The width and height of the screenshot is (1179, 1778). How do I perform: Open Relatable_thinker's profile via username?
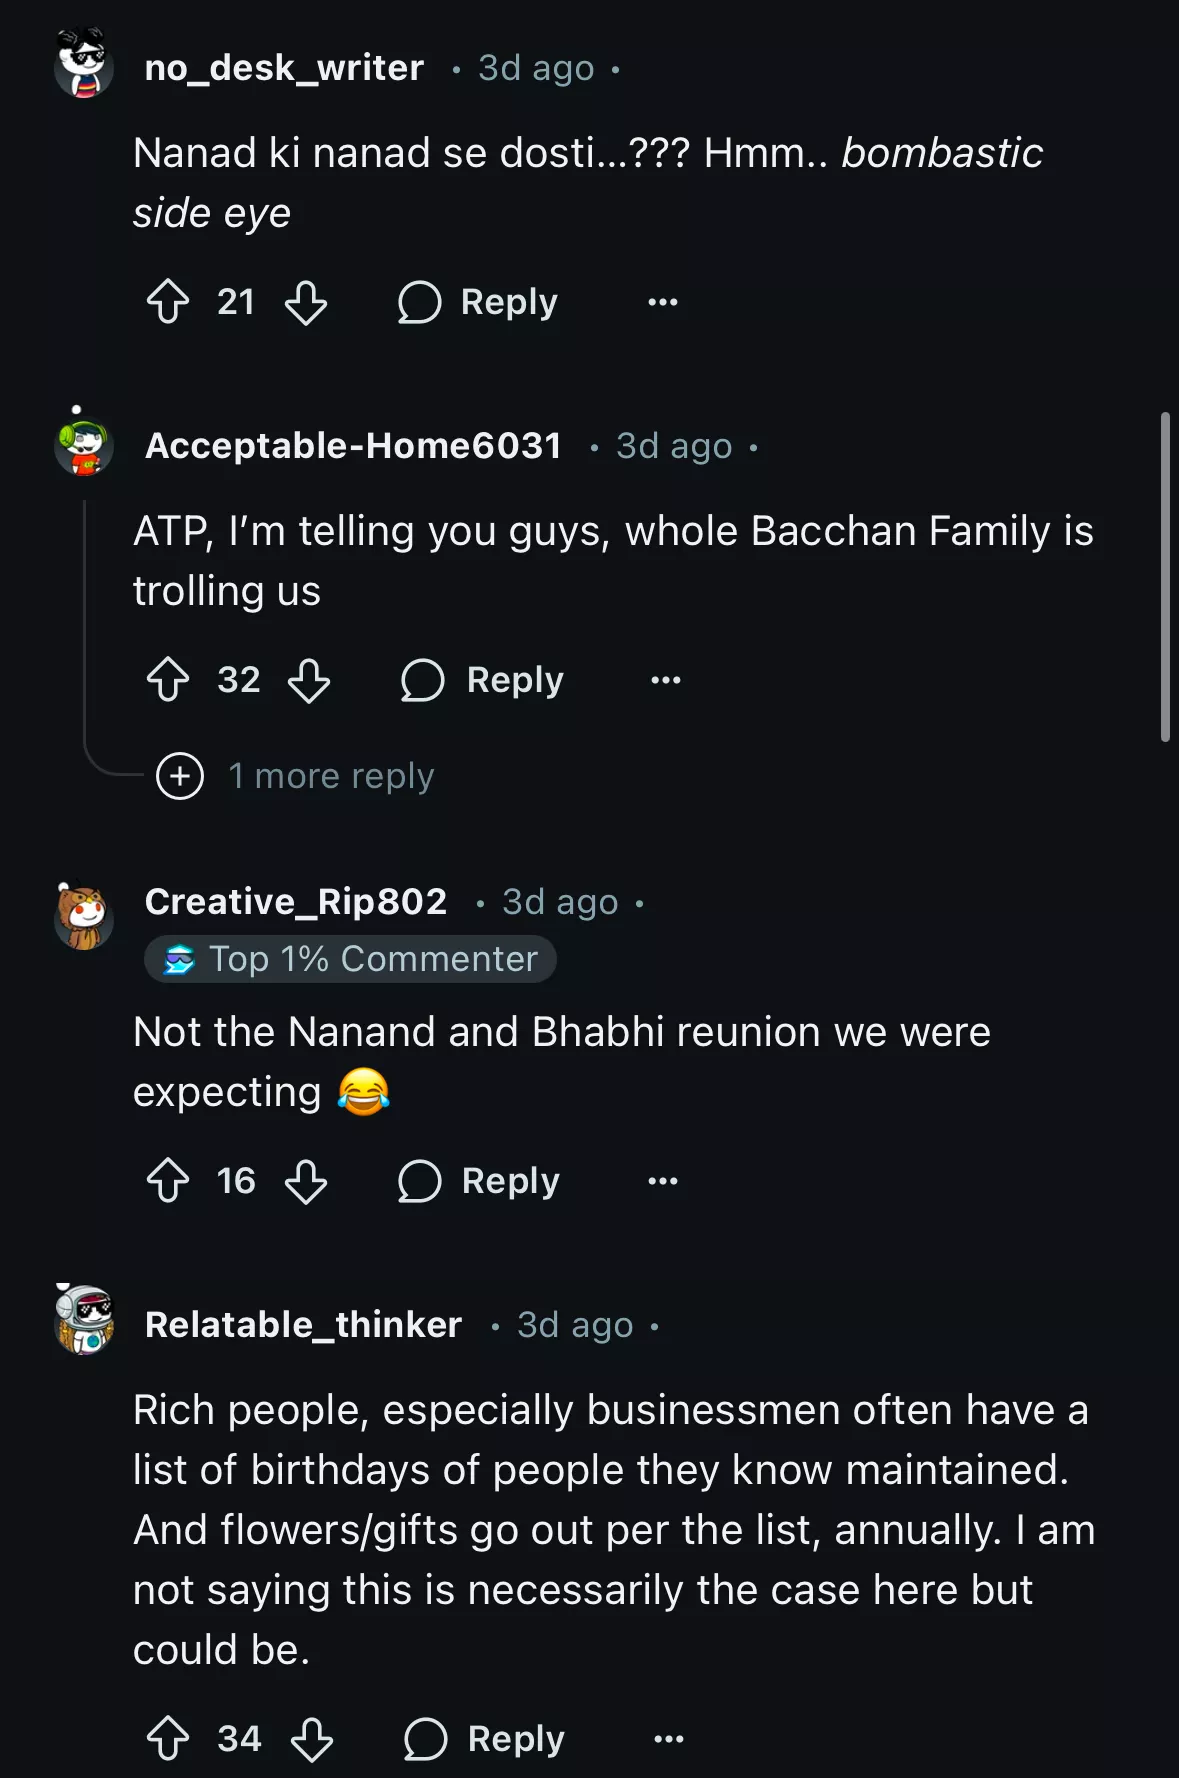[303, 1325]
